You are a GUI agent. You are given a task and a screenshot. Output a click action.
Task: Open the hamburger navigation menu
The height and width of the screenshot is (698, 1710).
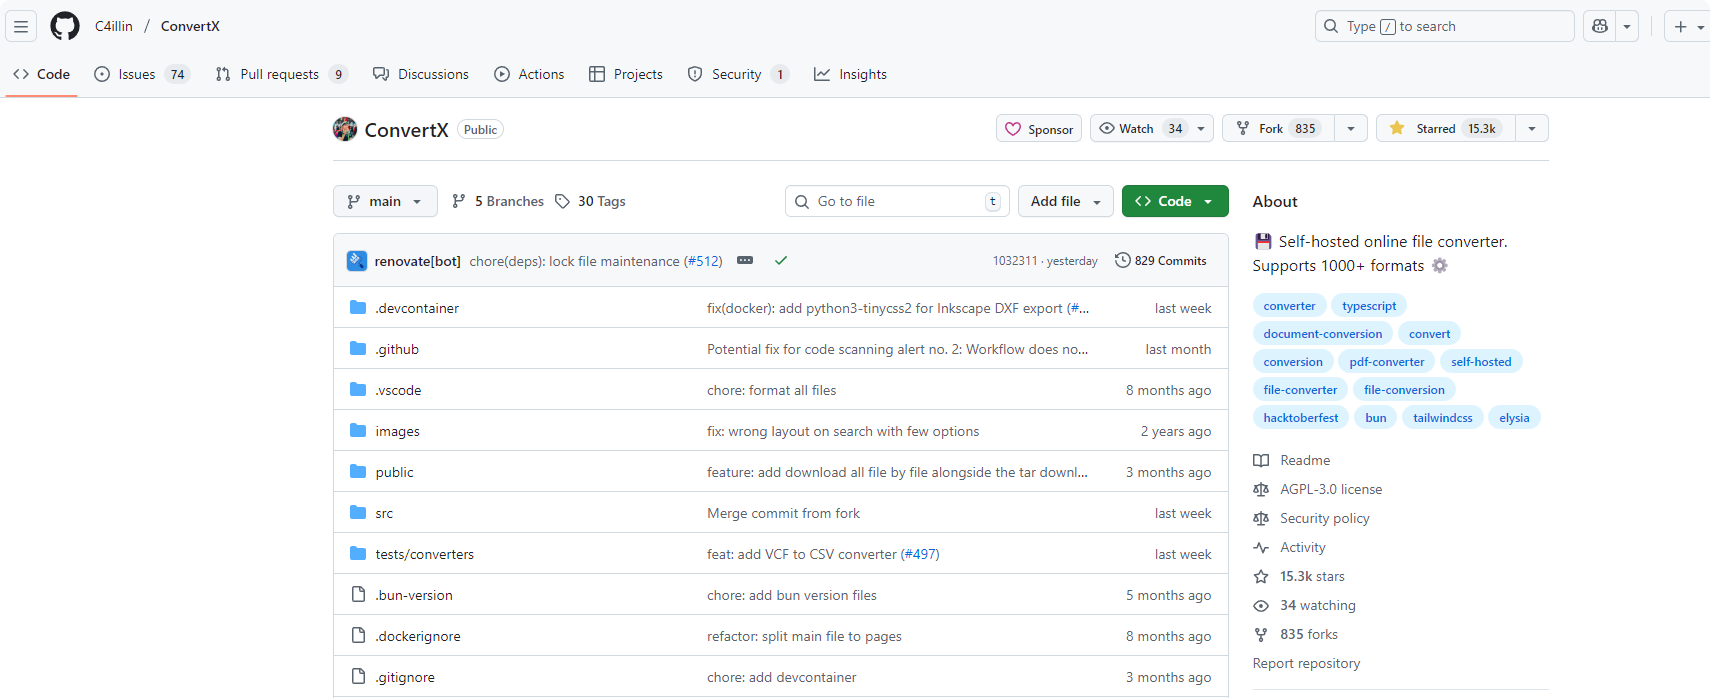(x=21, y=26)
